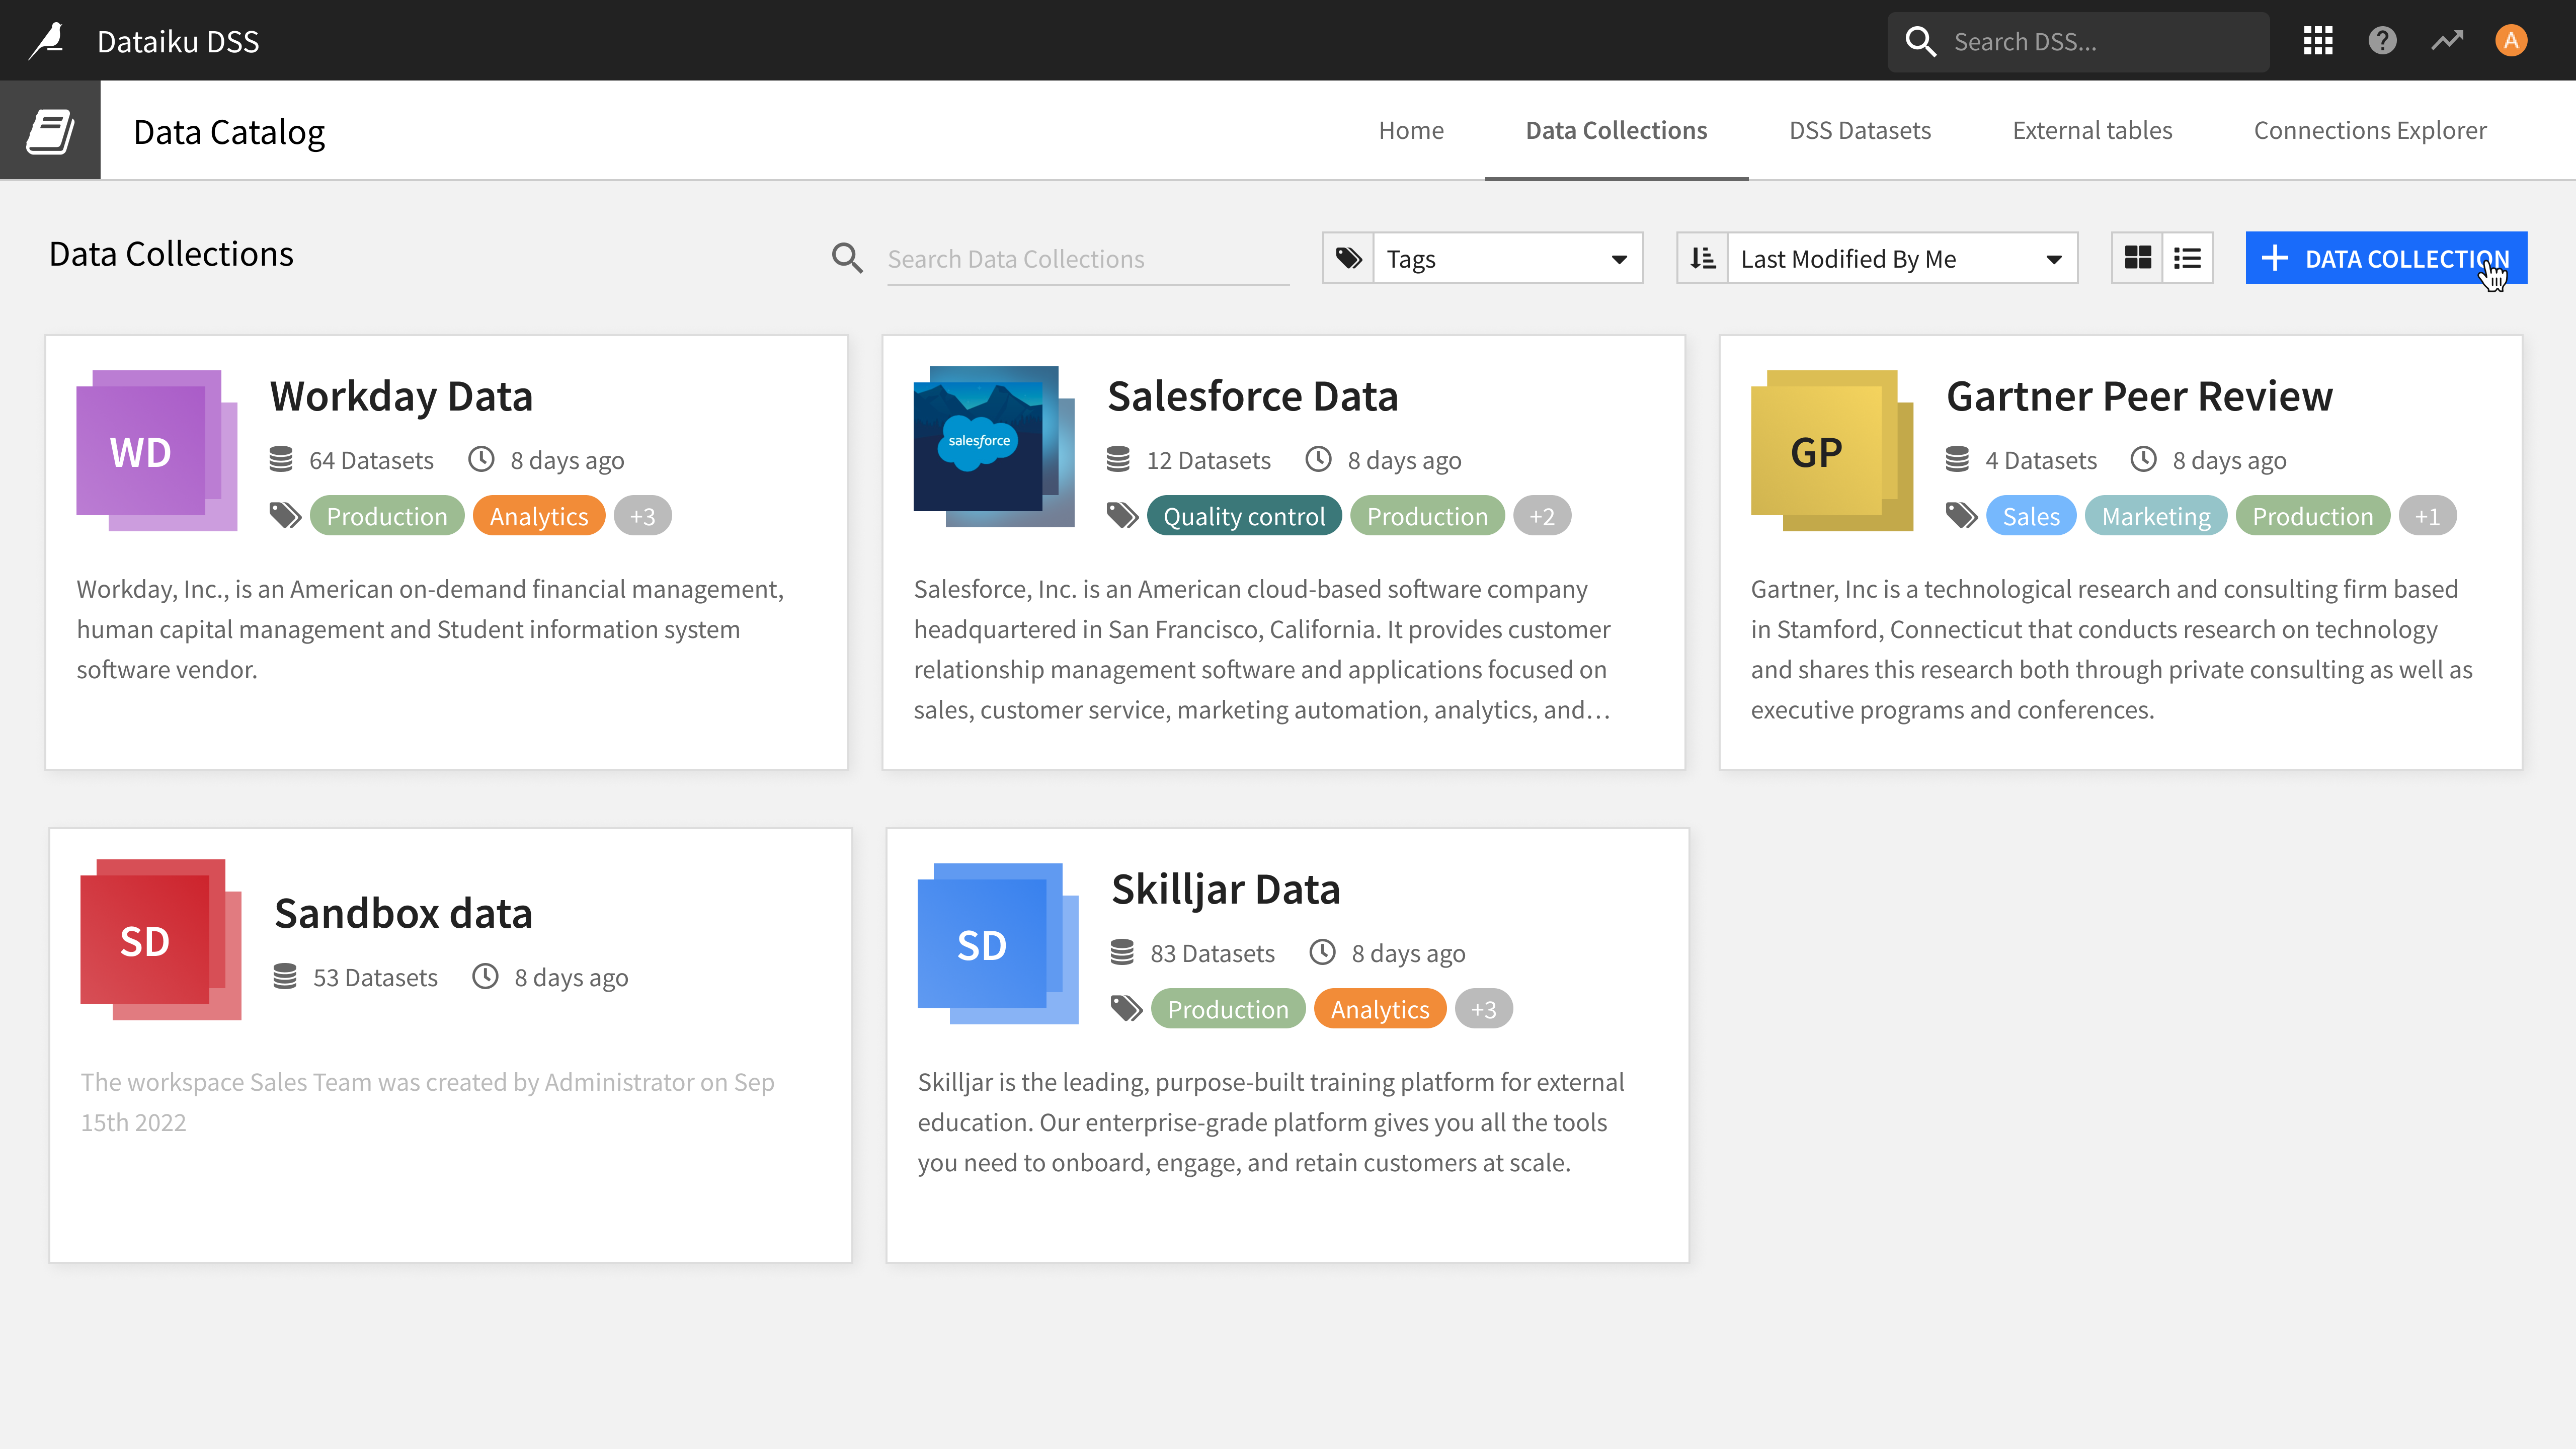
Task: Click the GP Gartner collection thumbnail
Action: tap(1832, 450)
